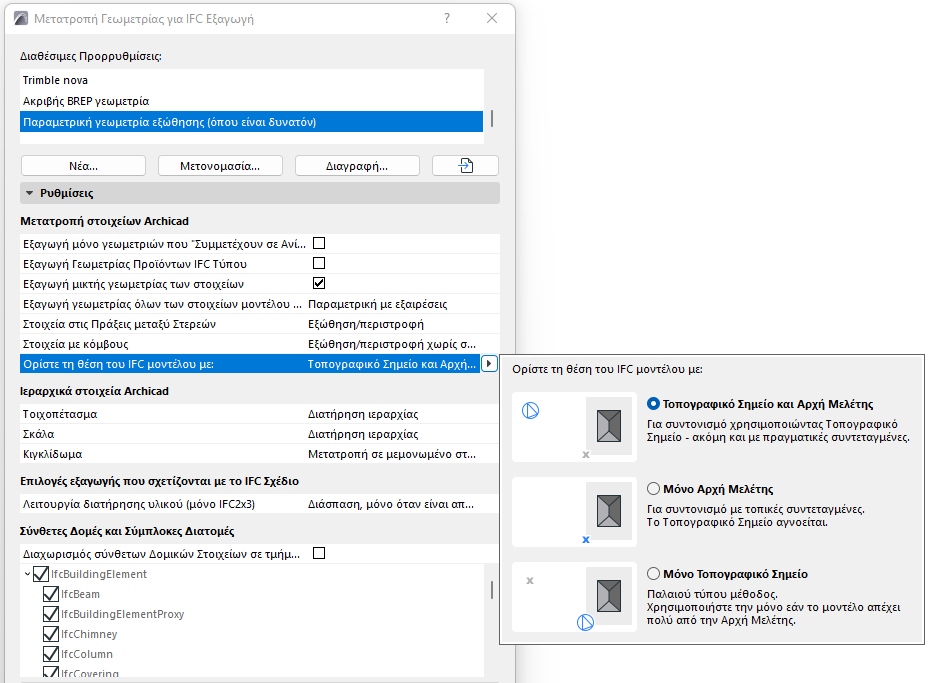
Task: Click the Νέα... button
Action: pos(83,165)
